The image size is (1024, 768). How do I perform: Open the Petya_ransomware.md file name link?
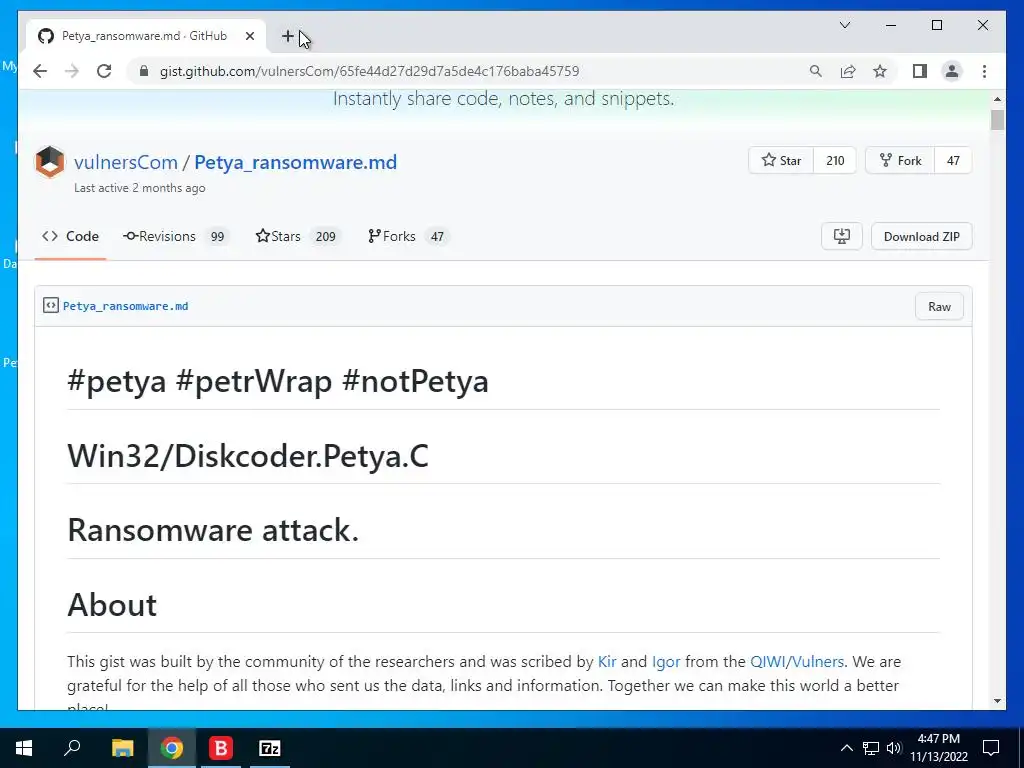125,306
